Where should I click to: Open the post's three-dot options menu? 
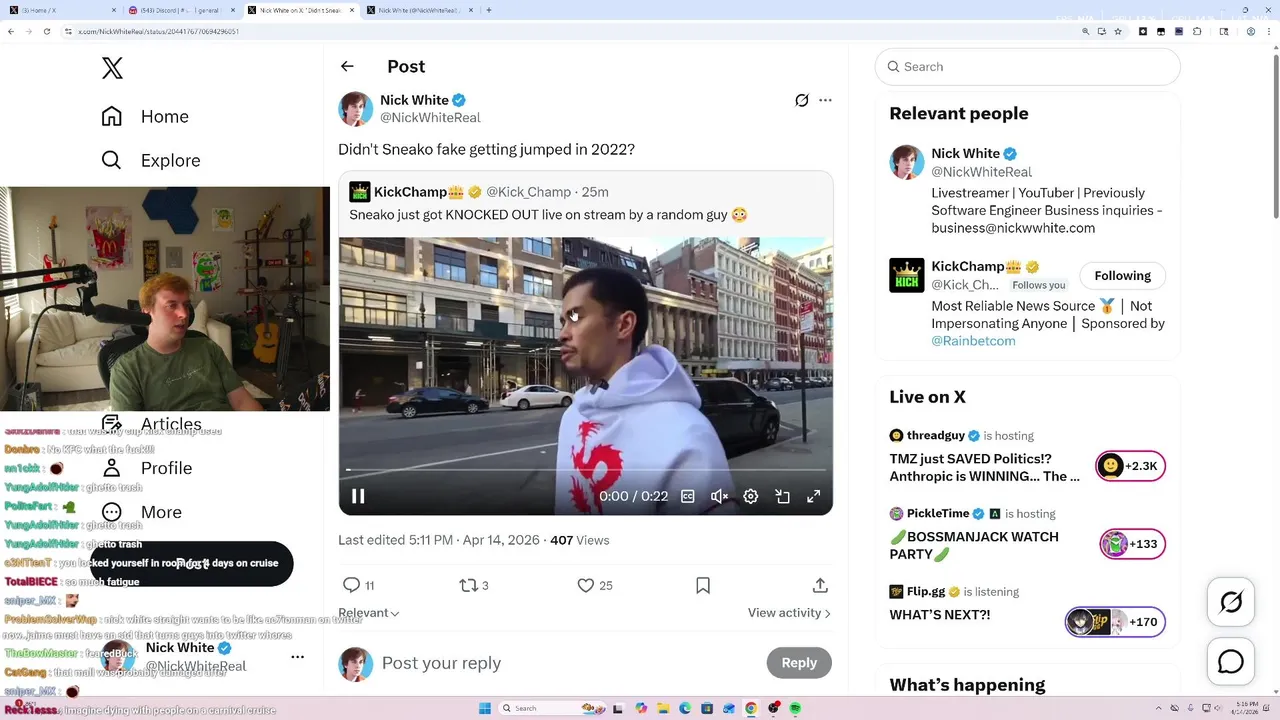(x=825, y=100)
